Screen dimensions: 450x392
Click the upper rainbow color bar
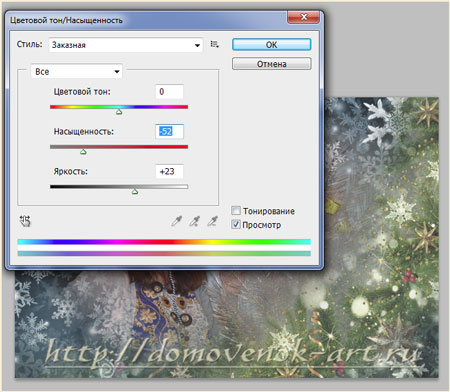click(164, 242)
